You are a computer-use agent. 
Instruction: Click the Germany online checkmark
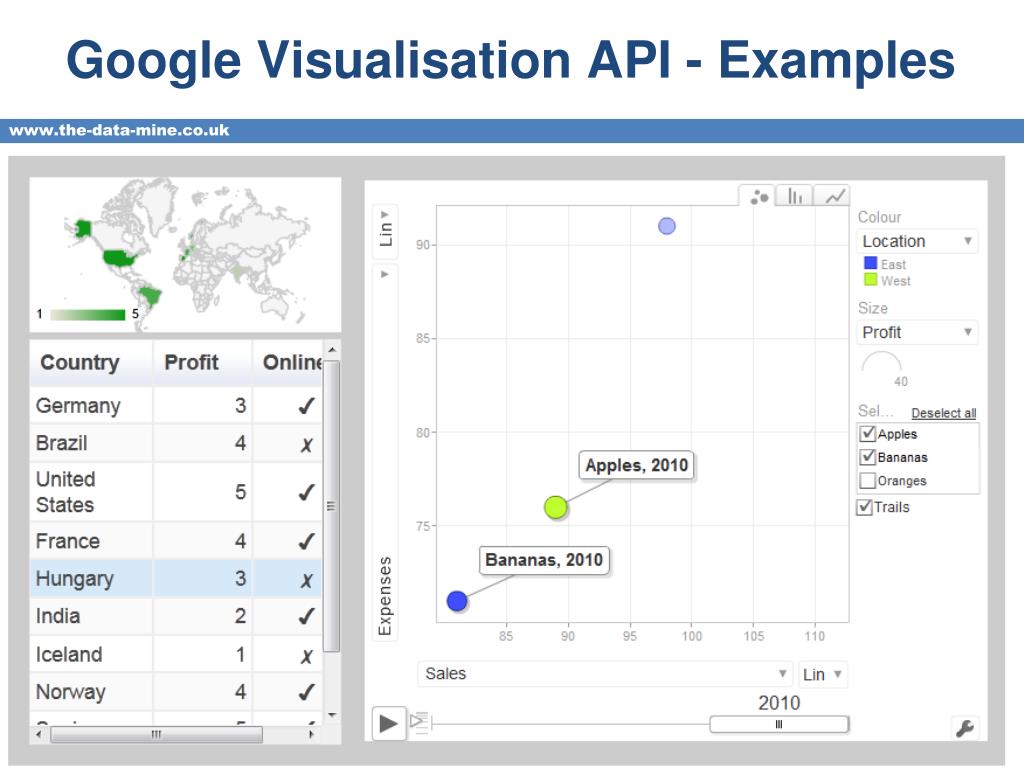[306, 406]
